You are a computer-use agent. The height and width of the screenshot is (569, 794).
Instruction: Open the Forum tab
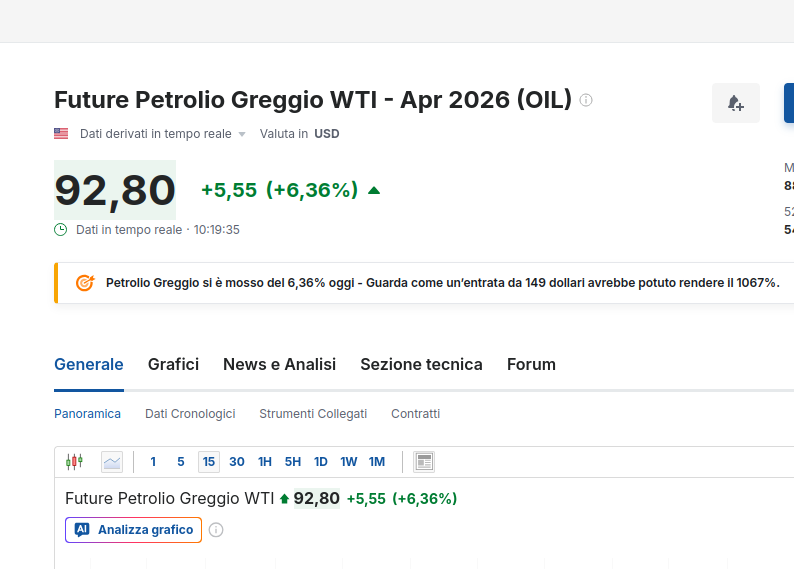click(531, 364)
